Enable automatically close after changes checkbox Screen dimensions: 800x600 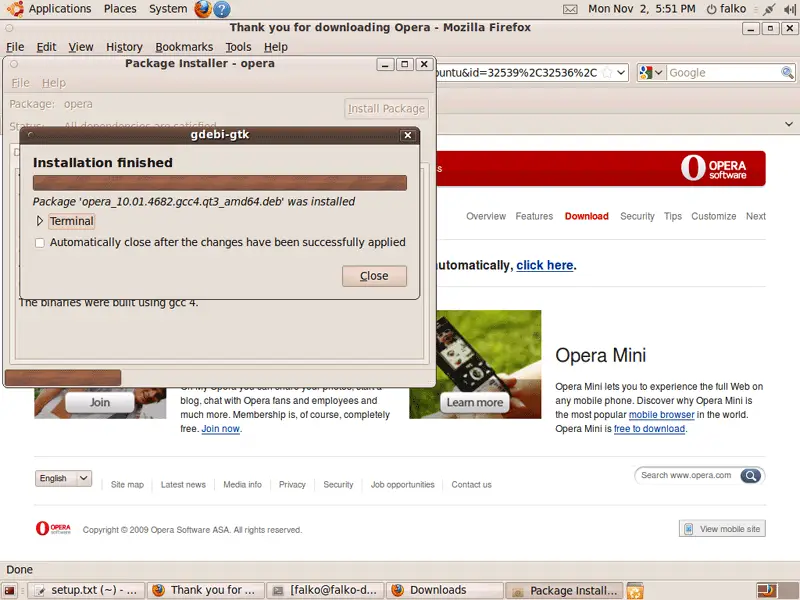40,243
